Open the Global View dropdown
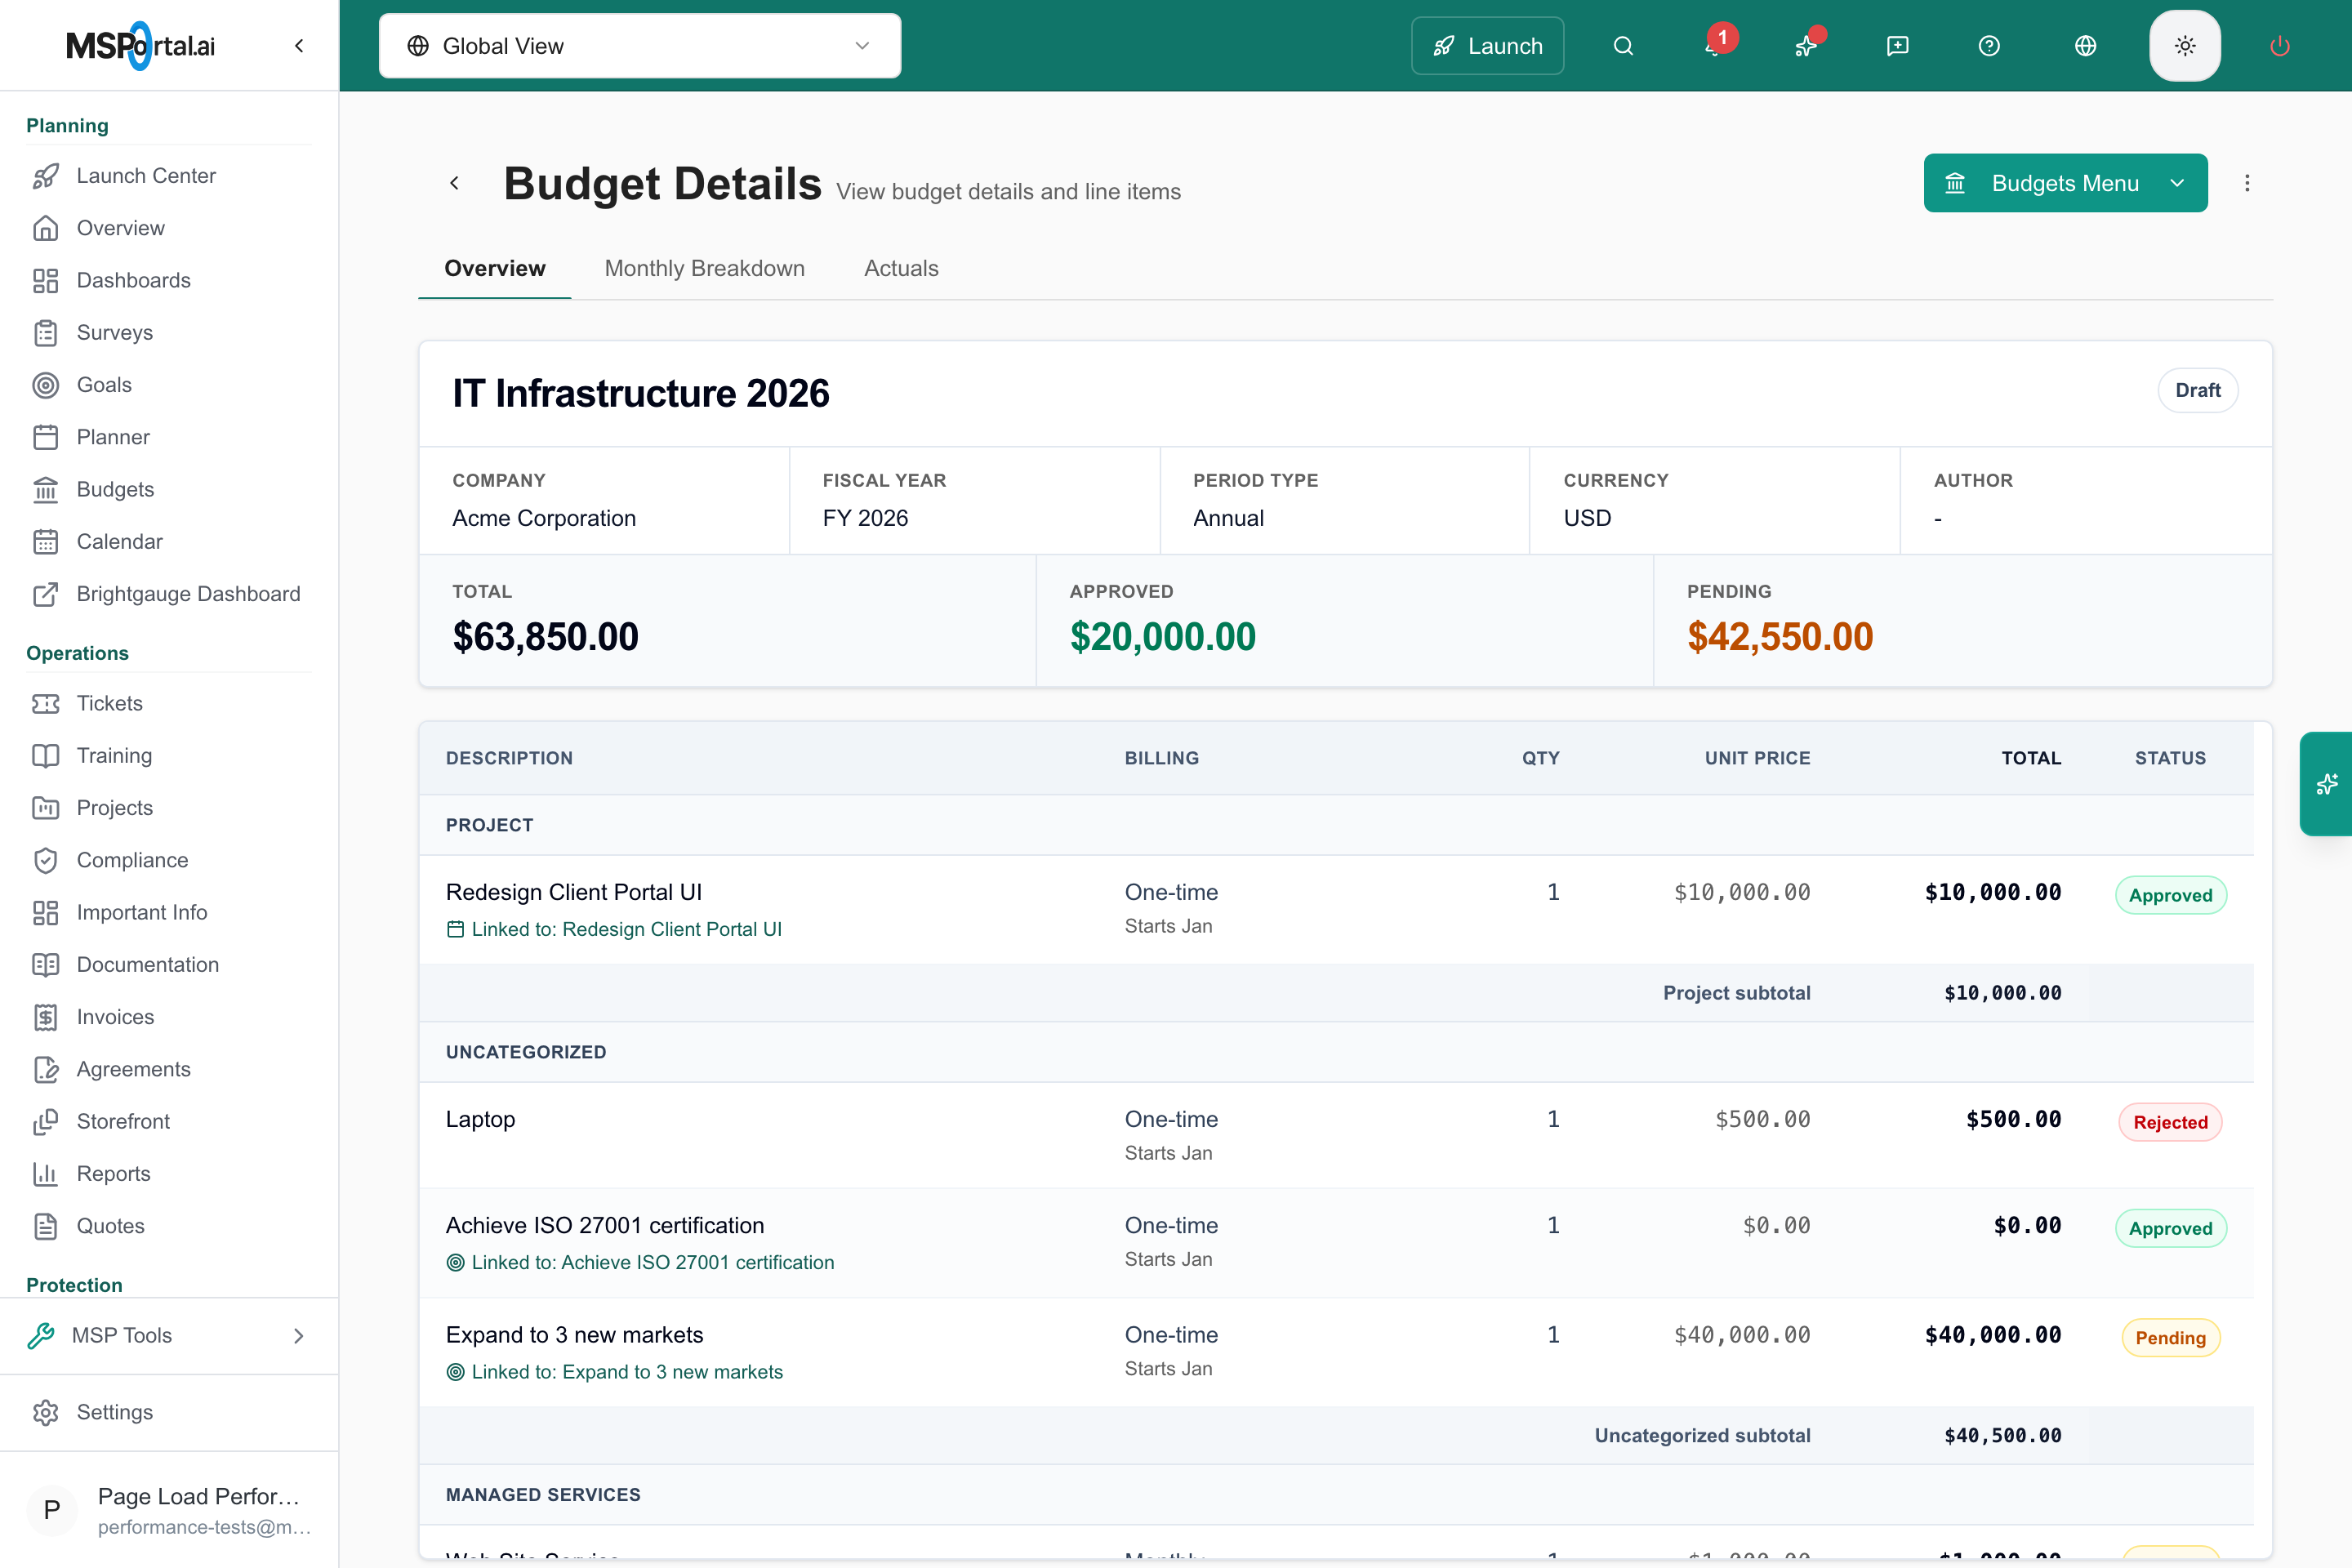The image size is (2352, 1568). click(640, 46)
